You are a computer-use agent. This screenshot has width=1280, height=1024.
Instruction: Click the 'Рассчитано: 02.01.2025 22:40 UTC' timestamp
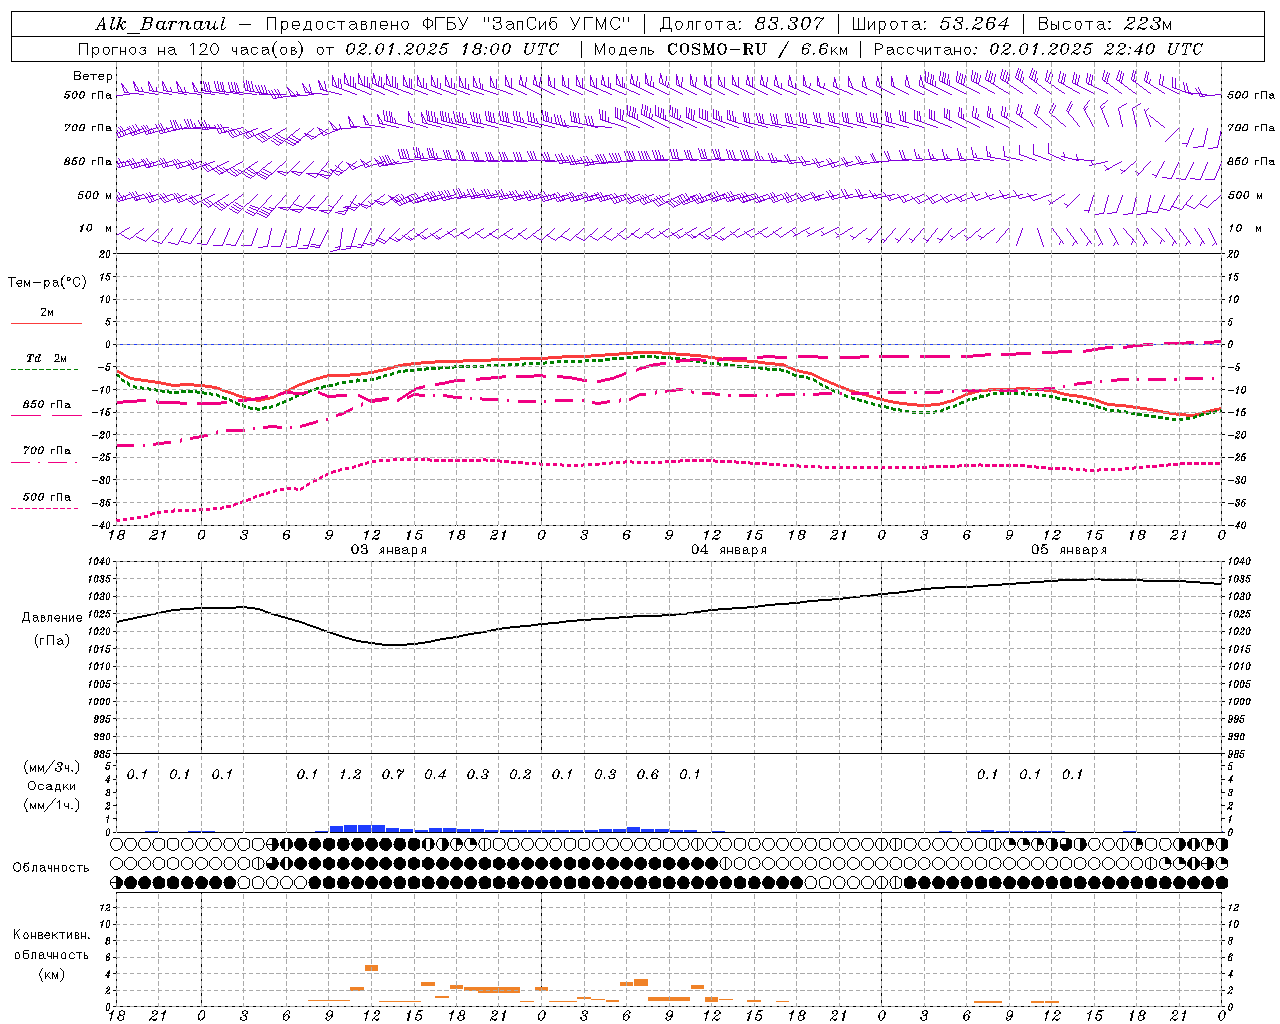[x=1038, y=49]
